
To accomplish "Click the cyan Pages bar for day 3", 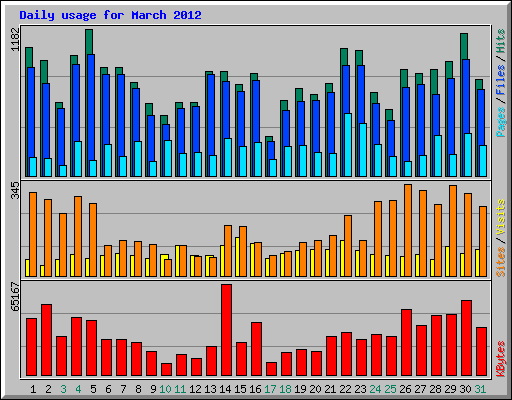I will pos(63,171).
